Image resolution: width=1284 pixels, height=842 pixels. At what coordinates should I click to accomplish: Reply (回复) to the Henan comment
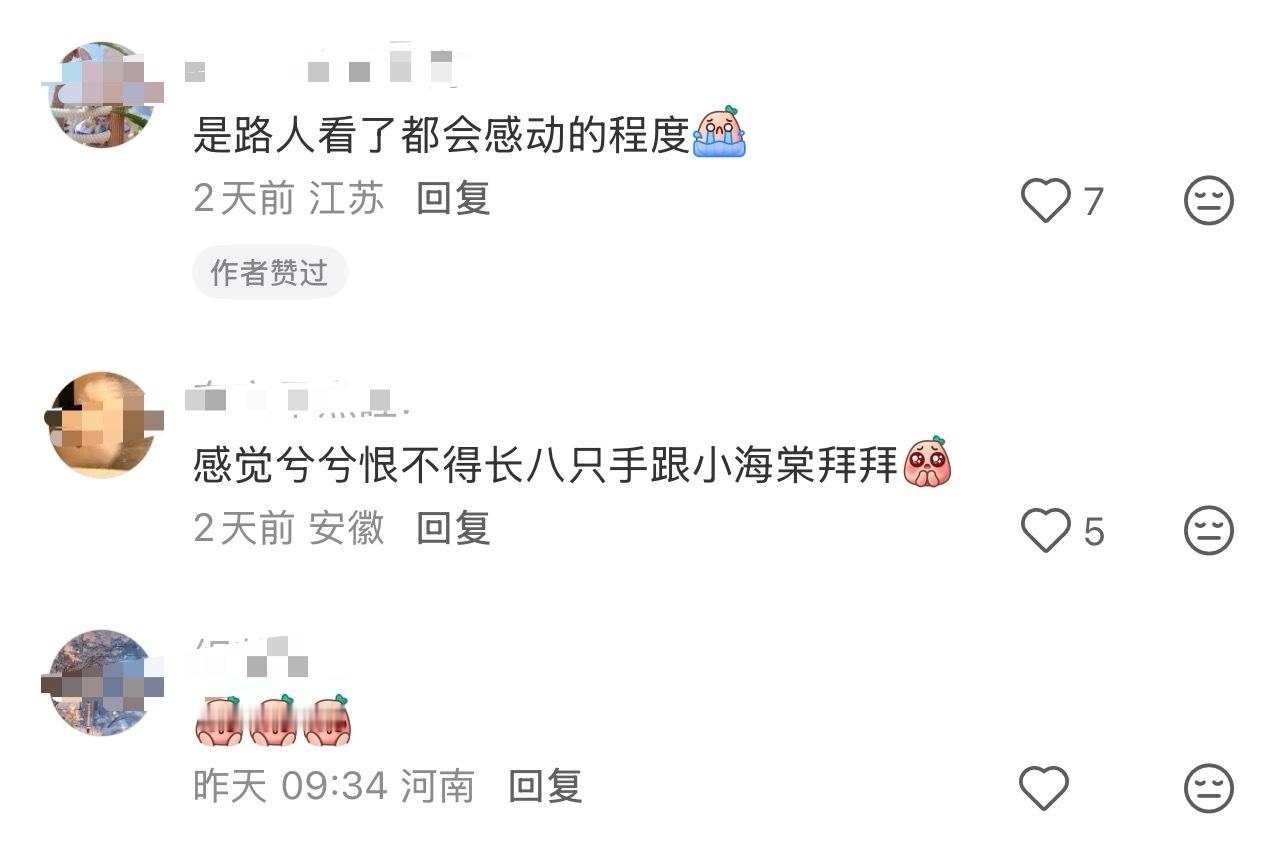(545, 786)
